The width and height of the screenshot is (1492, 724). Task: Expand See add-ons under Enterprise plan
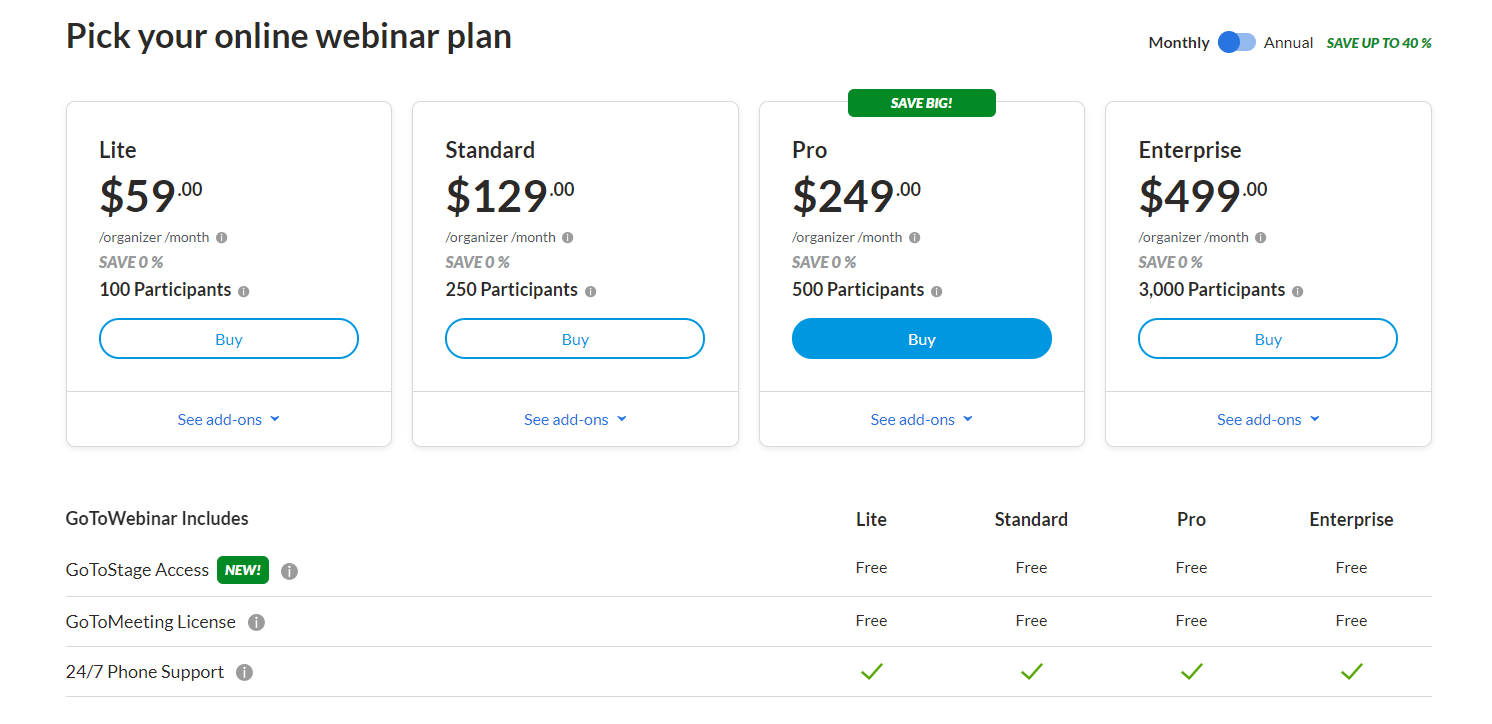[x=1268, y=419]
